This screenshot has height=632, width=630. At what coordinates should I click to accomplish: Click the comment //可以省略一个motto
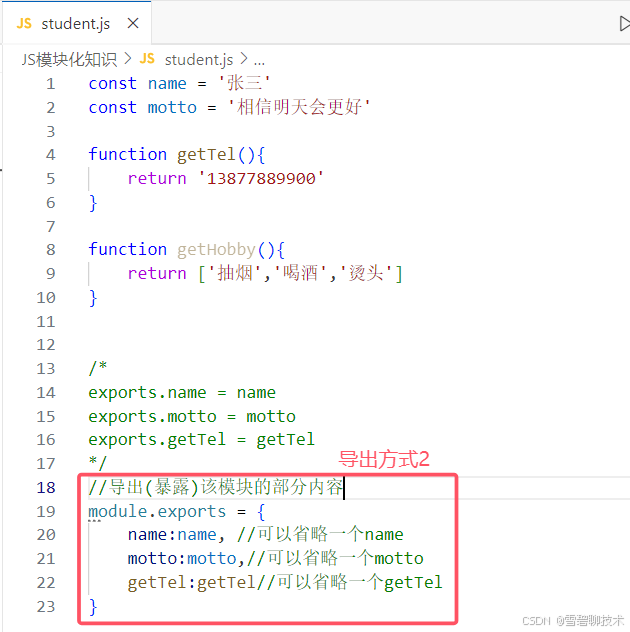(335, 558)
